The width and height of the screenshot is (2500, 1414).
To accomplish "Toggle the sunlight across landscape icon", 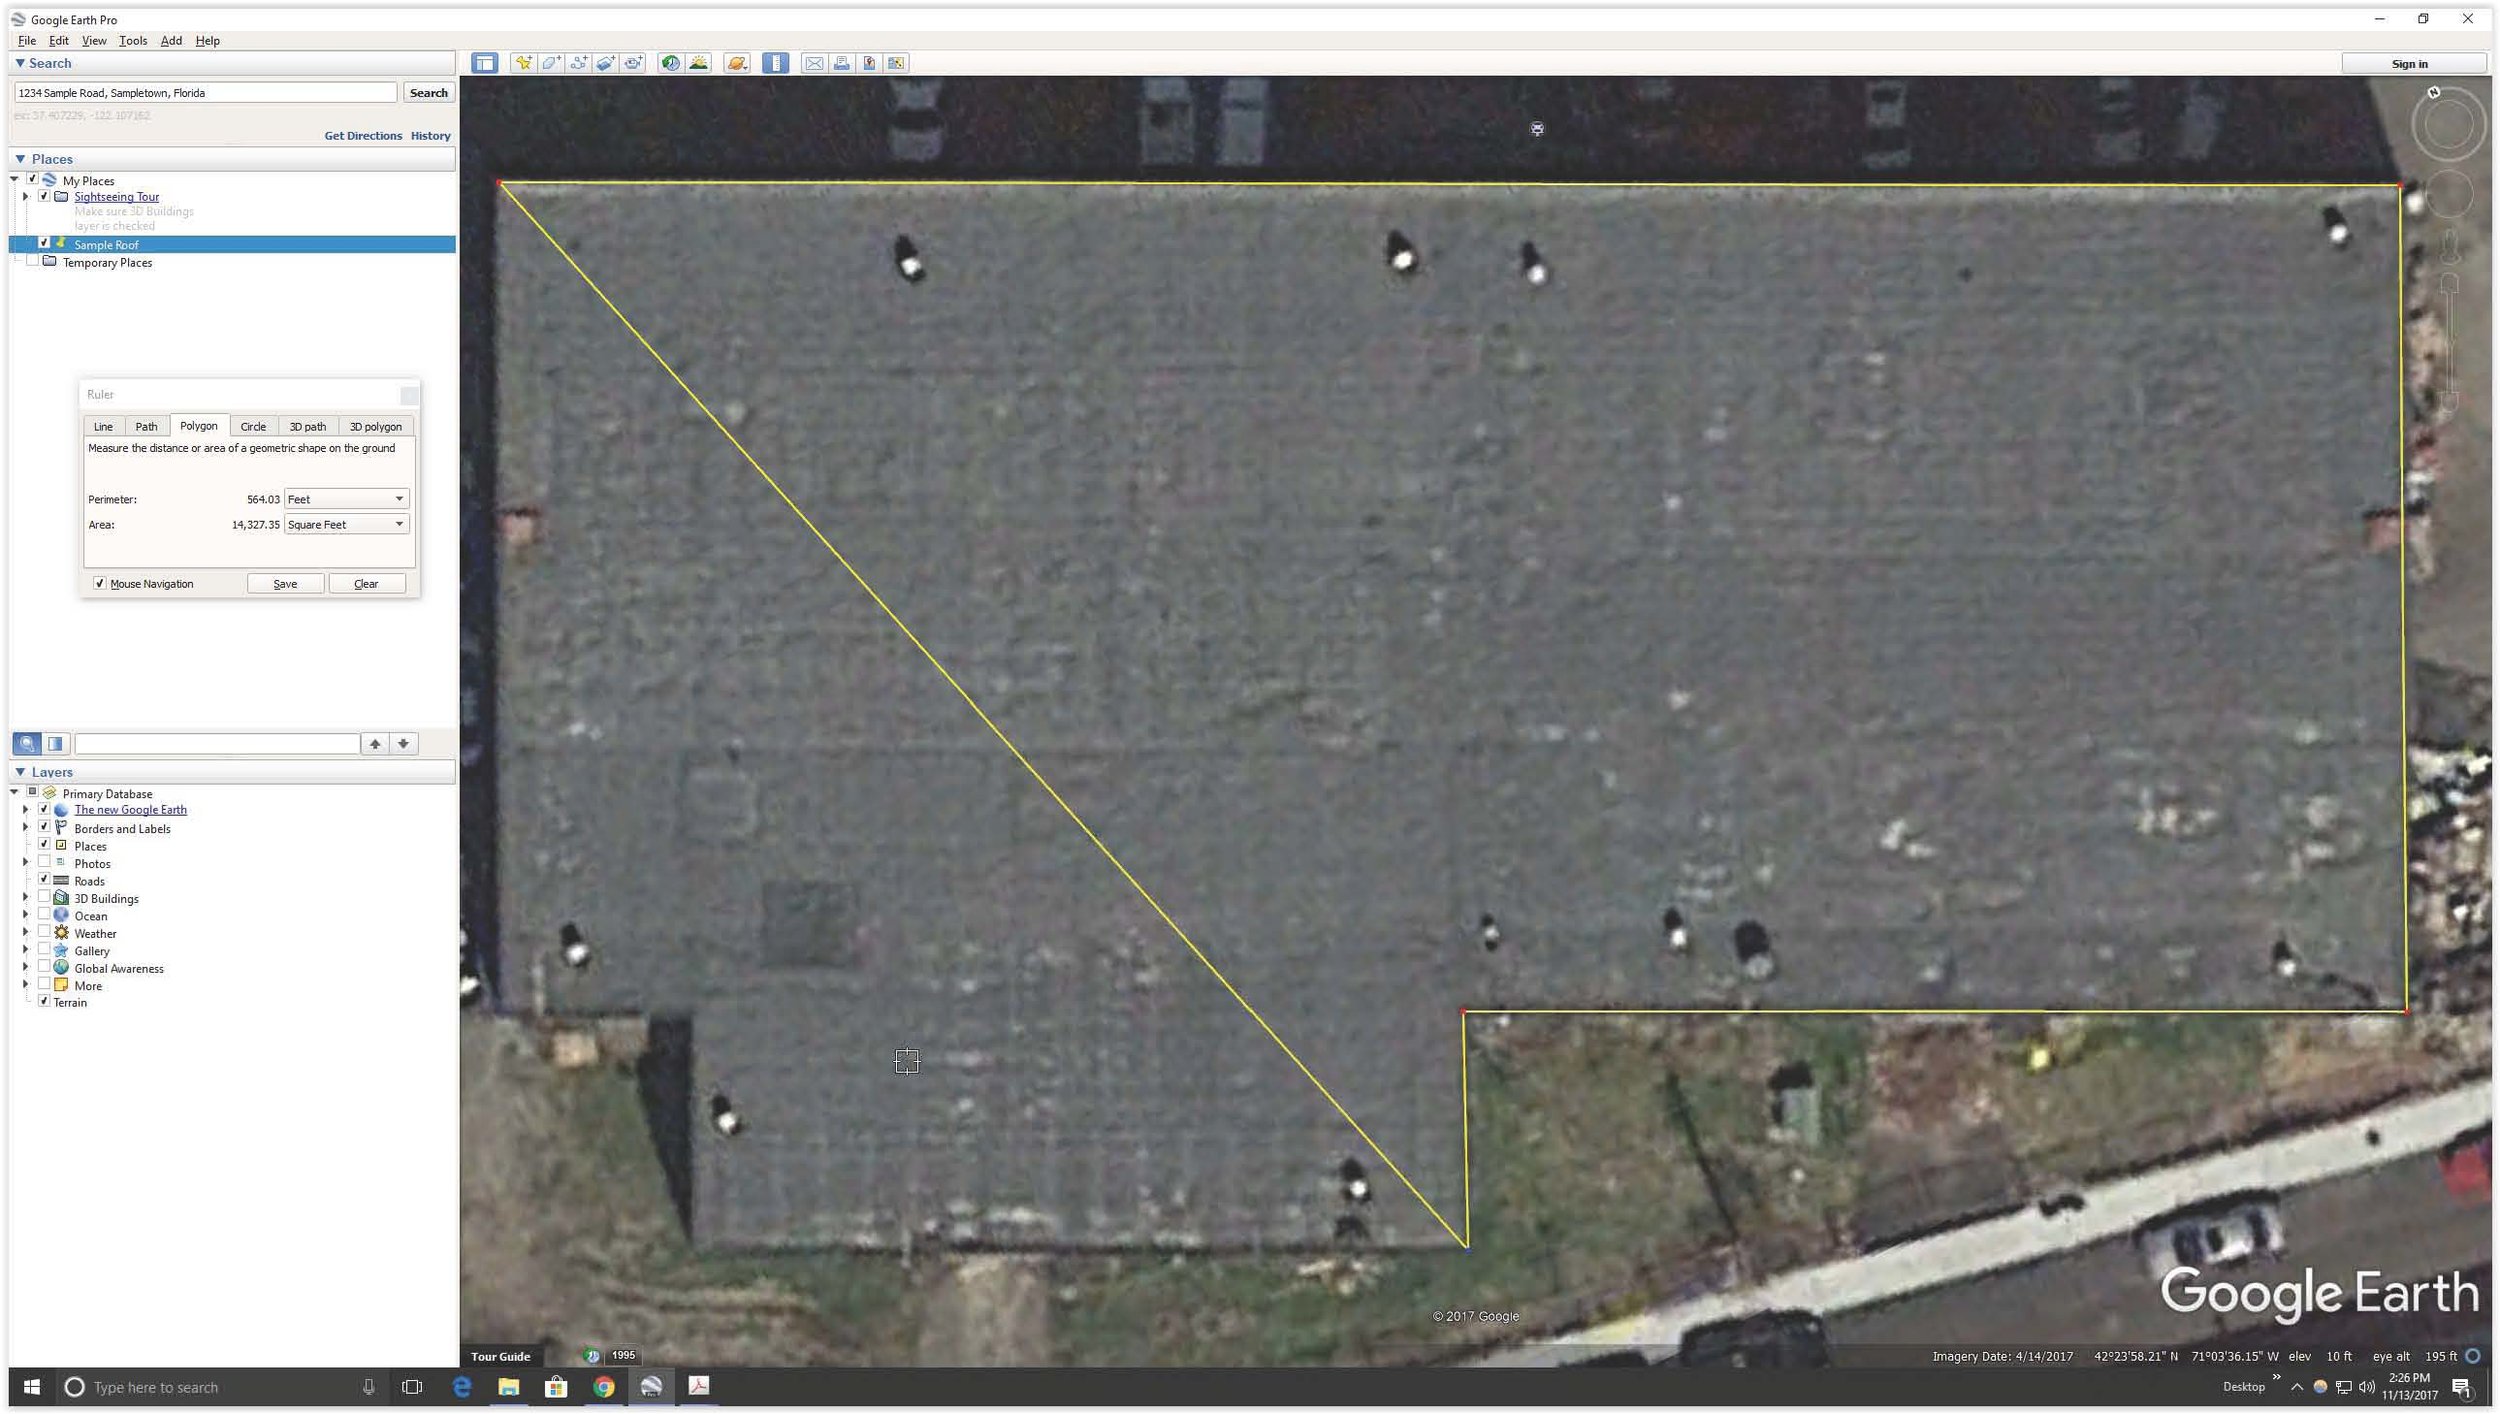I will pyautogui.click(x=699, y=63).
